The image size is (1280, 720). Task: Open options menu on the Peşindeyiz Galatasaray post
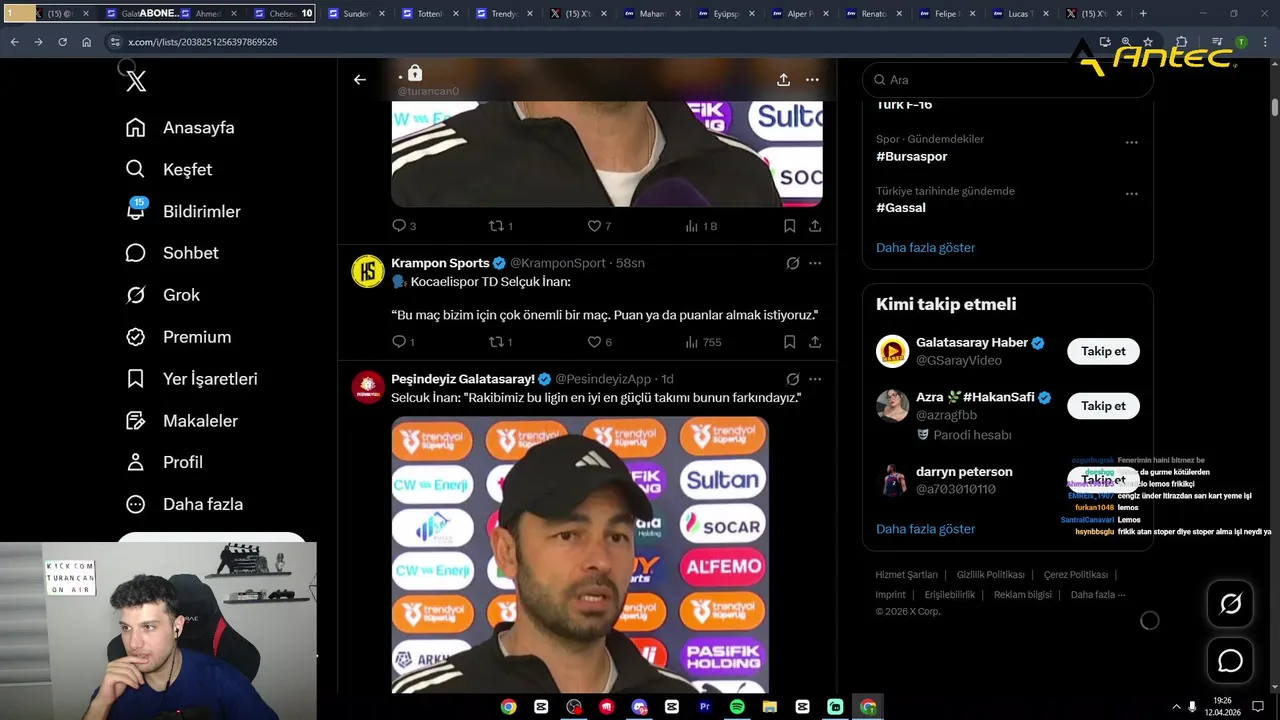[x=814, y=379]
